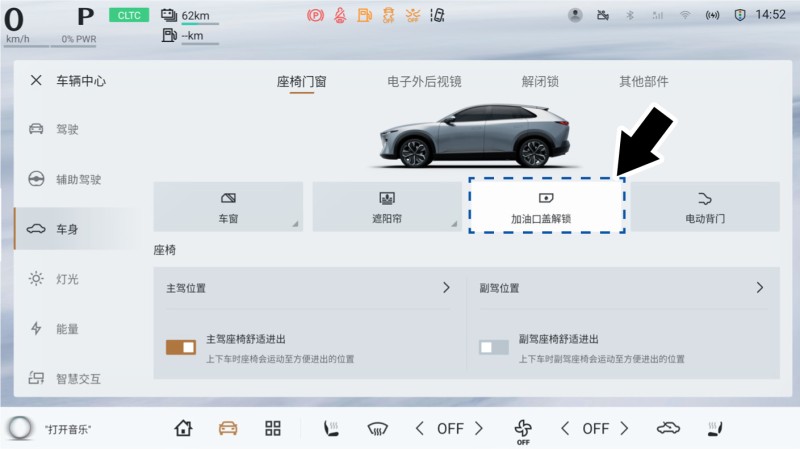Tap the security shield icon

point(740,15)
